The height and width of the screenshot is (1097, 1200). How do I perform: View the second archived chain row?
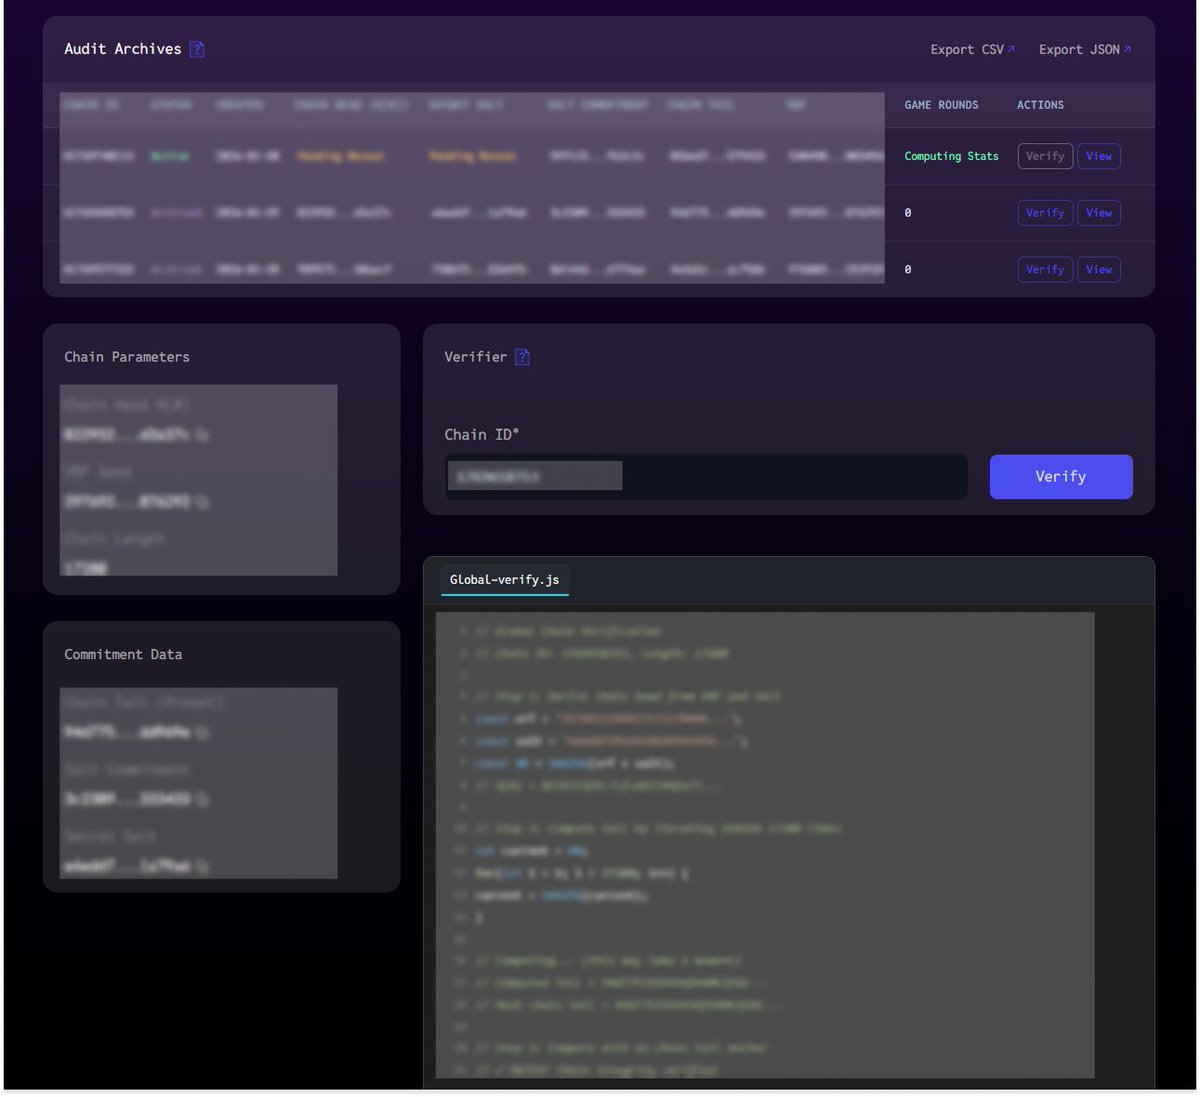[1098, 212]
